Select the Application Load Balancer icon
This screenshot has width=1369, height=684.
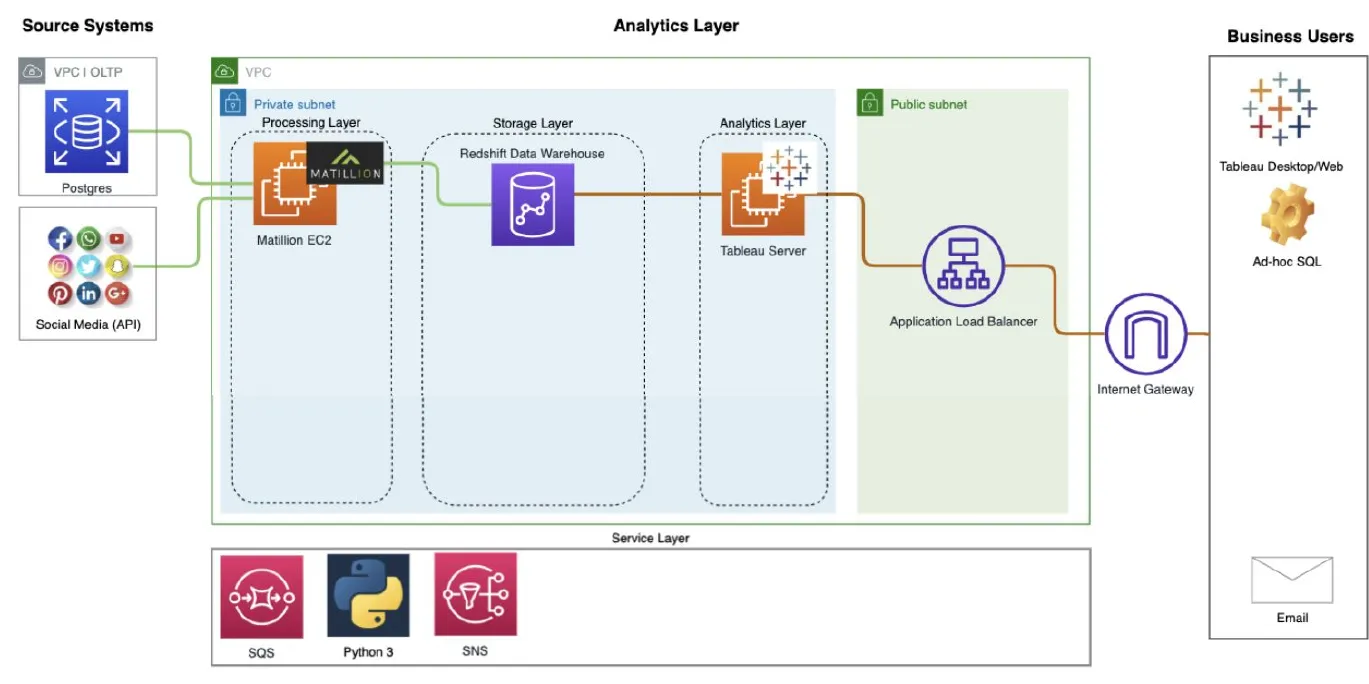click(x=963, y=266)
